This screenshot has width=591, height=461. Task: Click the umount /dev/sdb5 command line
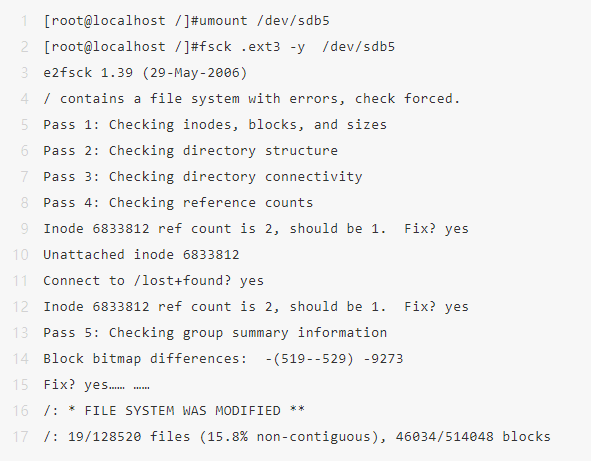187,21
